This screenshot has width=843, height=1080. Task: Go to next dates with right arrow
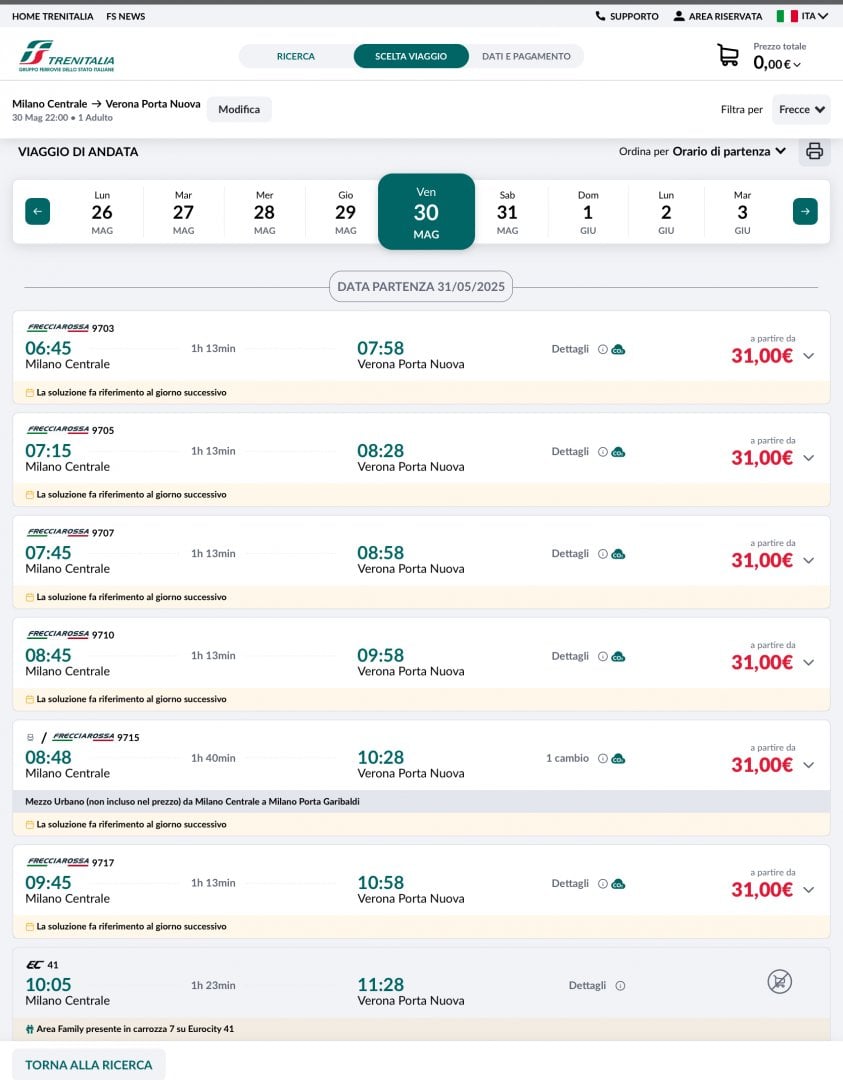pyautogui.click(x=805, y=211)
